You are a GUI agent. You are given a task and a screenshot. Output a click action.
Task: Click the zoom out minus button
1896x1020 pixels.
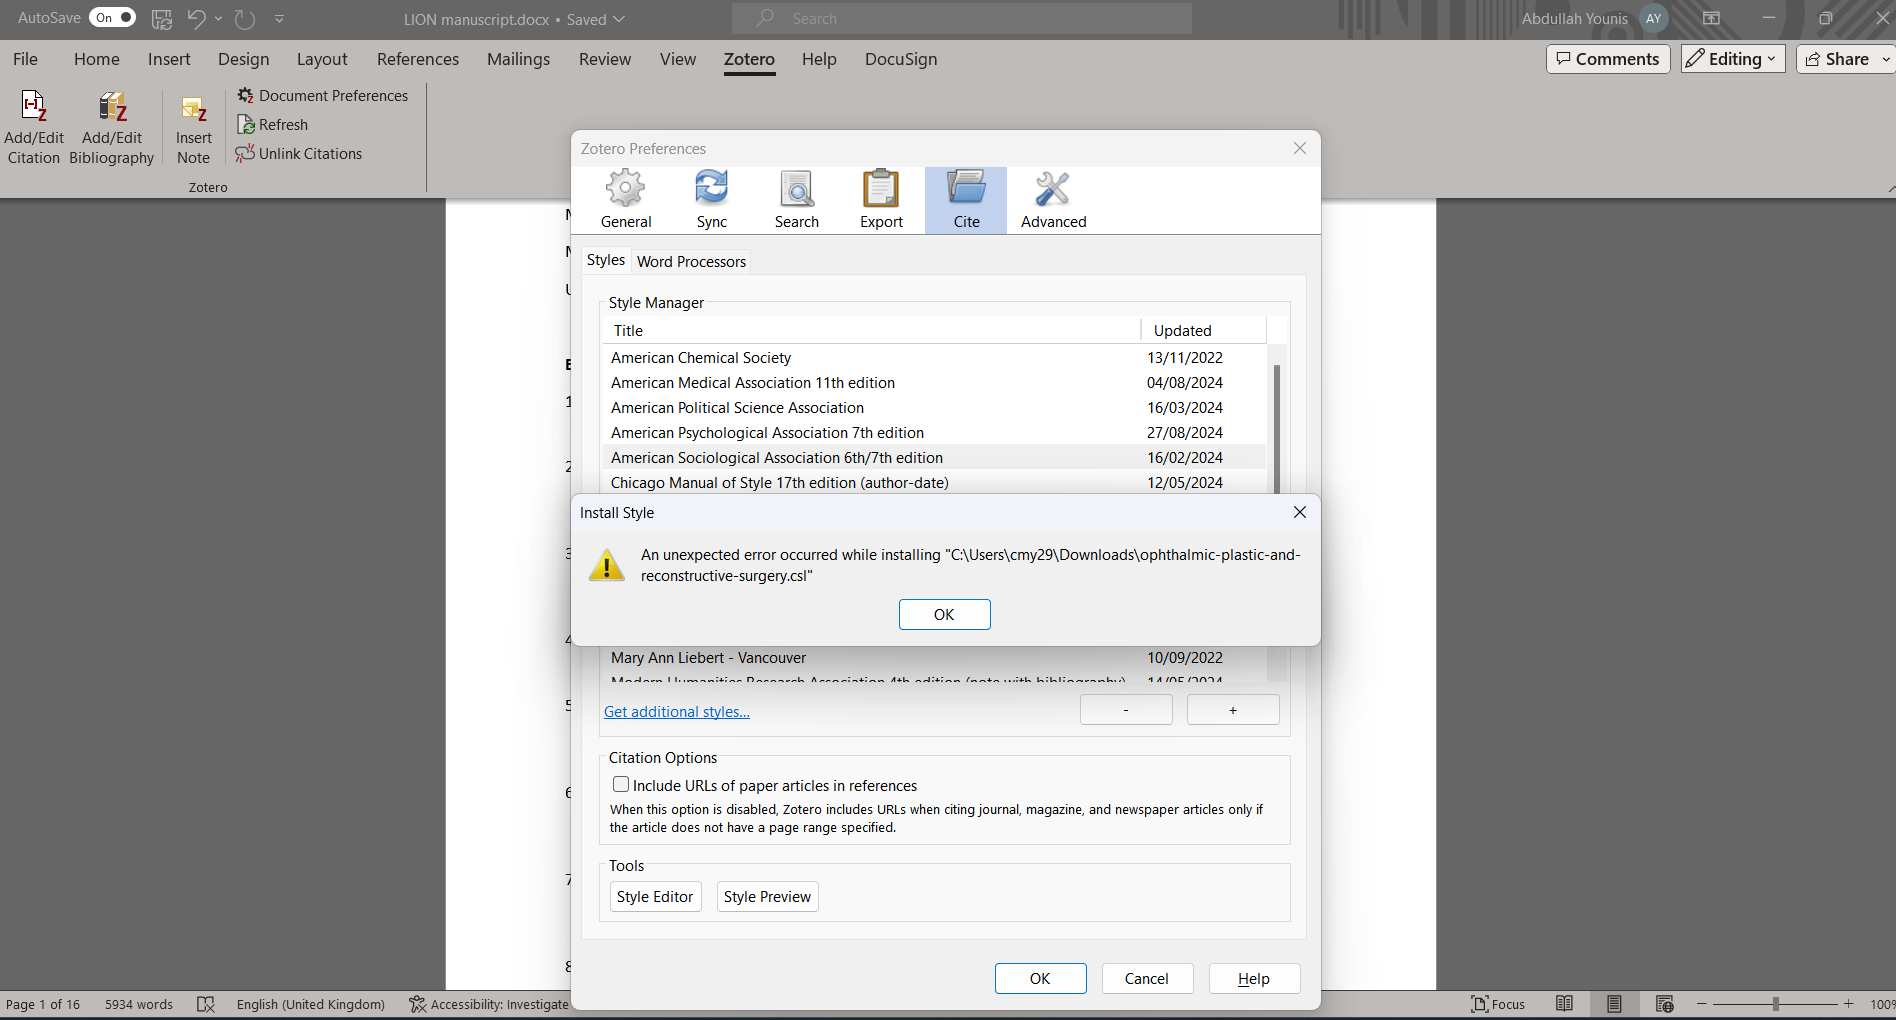point(1701,1004)
